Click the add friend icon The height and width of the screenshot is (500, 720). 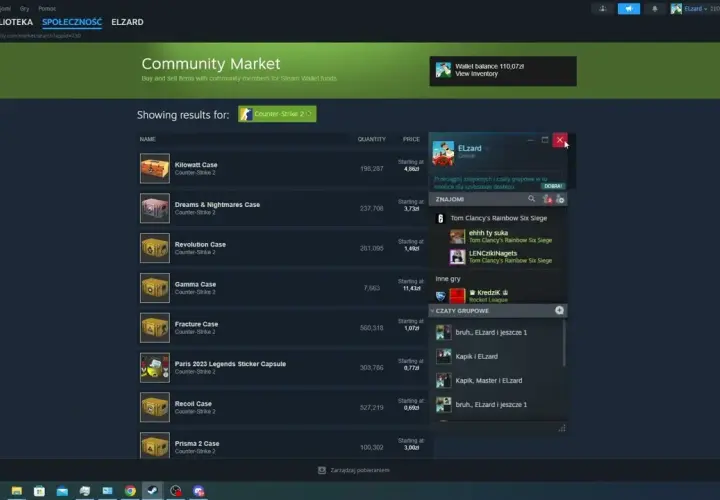pyautogui.click(x=560, y=199)
